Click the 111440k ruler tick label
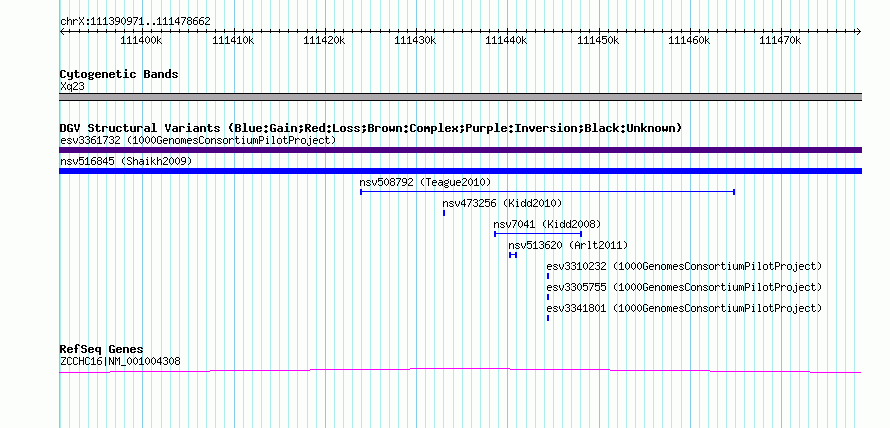Viewport: 890px width, 428px height. tap(506, 40)
